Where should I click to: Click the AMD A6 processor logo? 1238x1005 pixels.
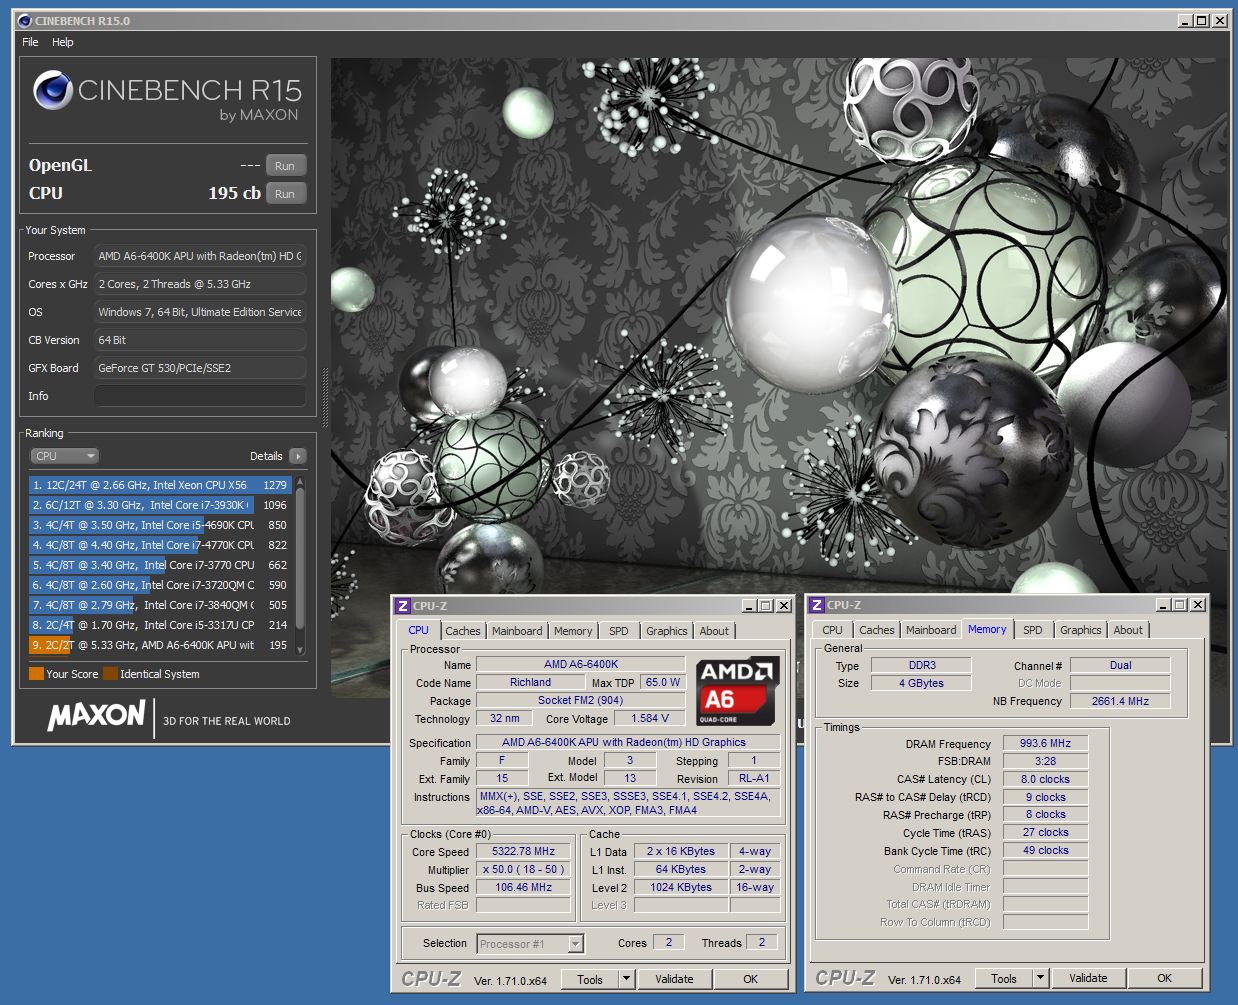(738, 691)
